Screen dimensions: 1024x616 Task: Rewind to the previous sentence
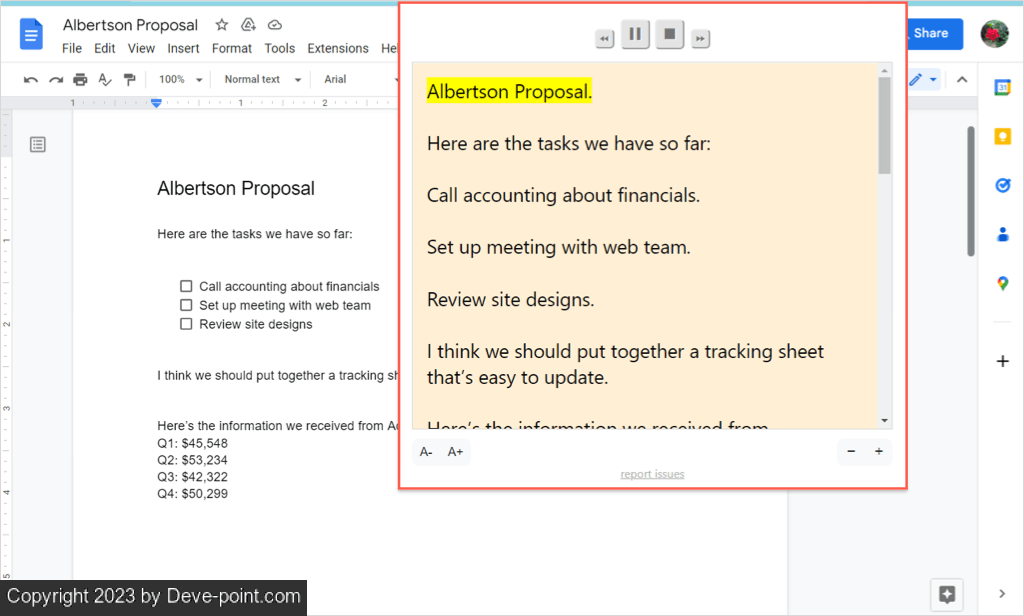[x=604, y=39]
